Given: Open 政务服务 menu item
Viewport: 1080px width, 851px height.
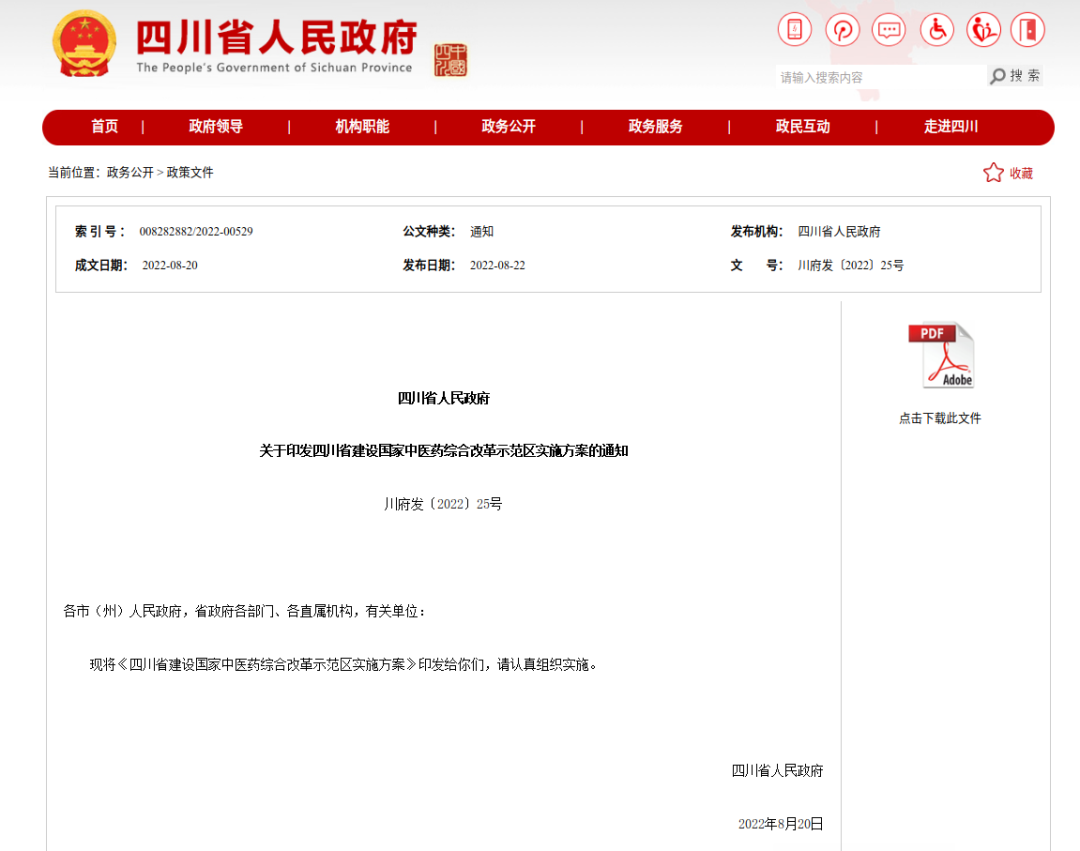Looking at the screenshot, I should click(656, 127).
